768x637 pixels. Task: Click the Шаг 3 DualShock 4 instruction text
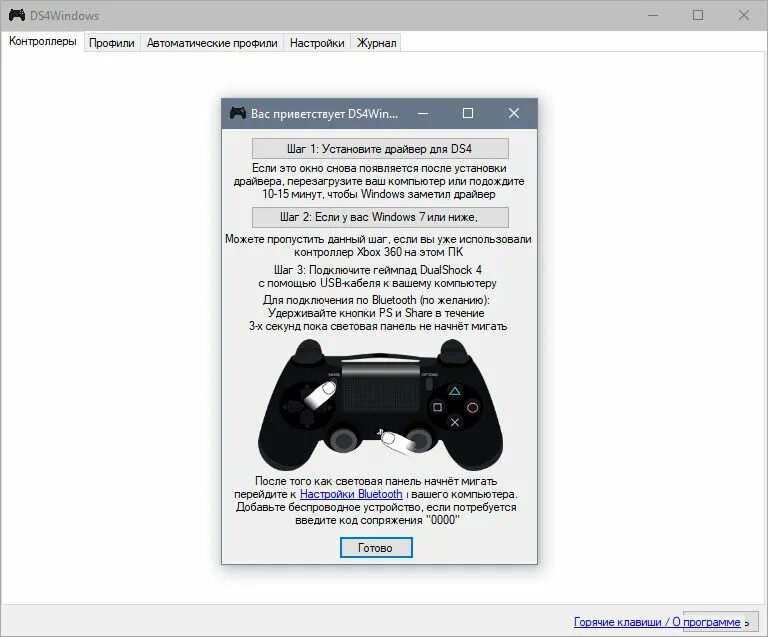(x=378, y=276)
